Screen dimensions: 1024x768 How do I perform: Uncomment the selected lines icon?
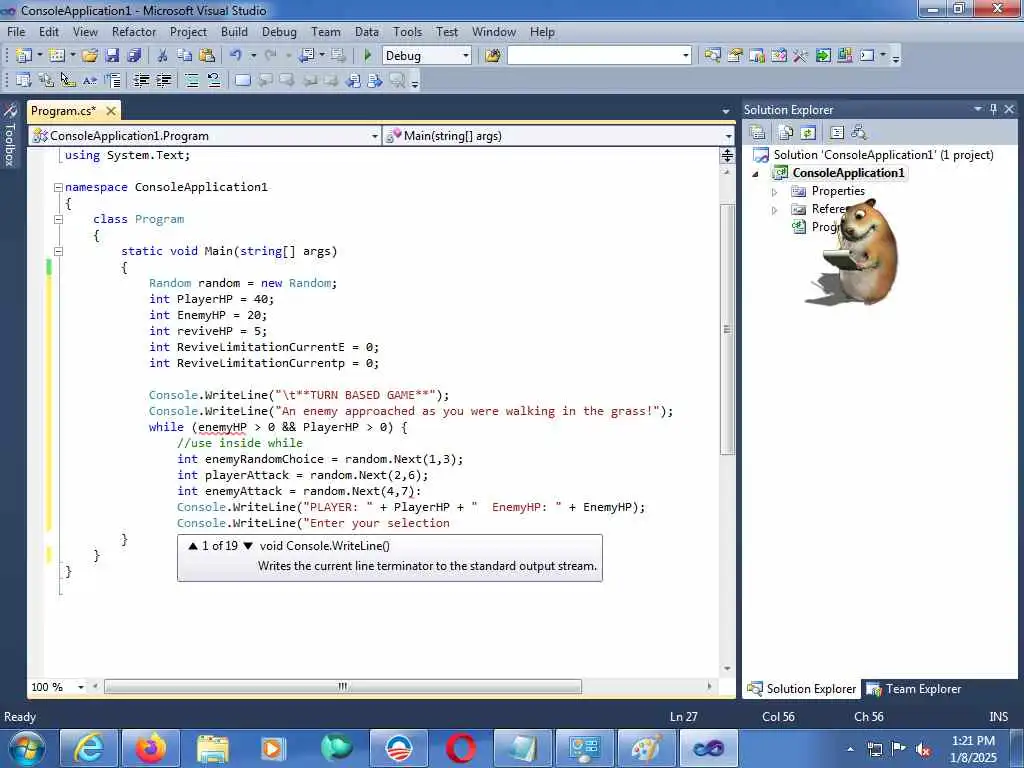[214, 80]
